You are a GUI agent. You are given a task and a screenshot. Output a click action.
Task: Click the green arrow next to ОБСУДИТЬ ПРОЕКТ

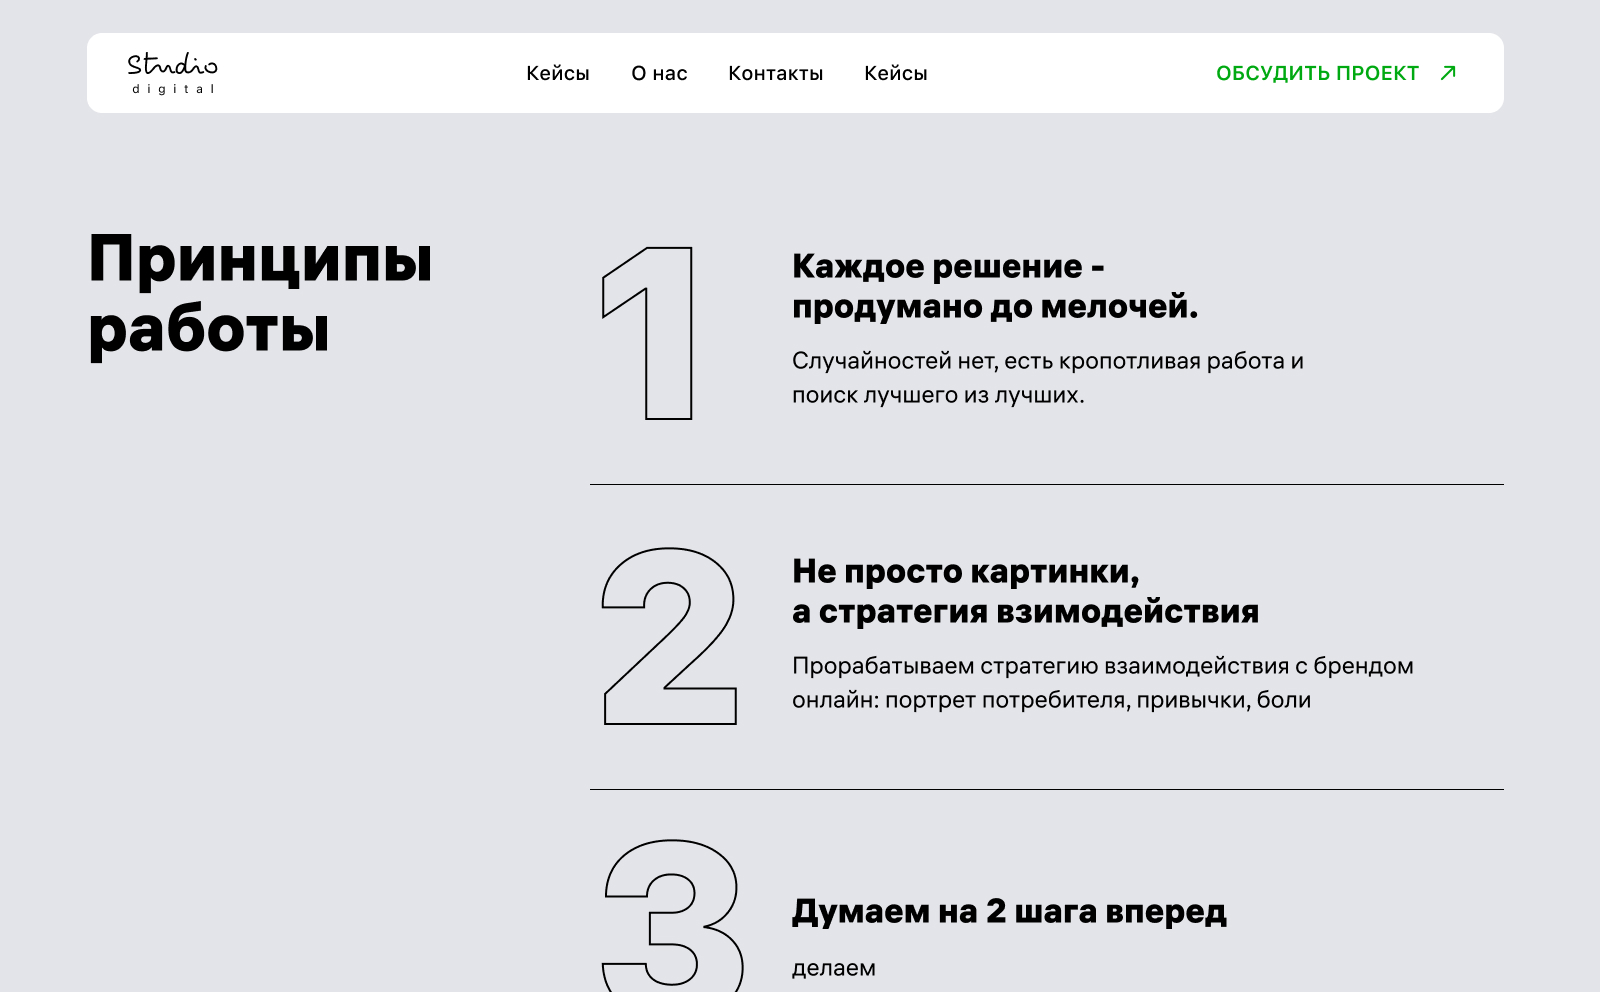(x=1449, y=73)
